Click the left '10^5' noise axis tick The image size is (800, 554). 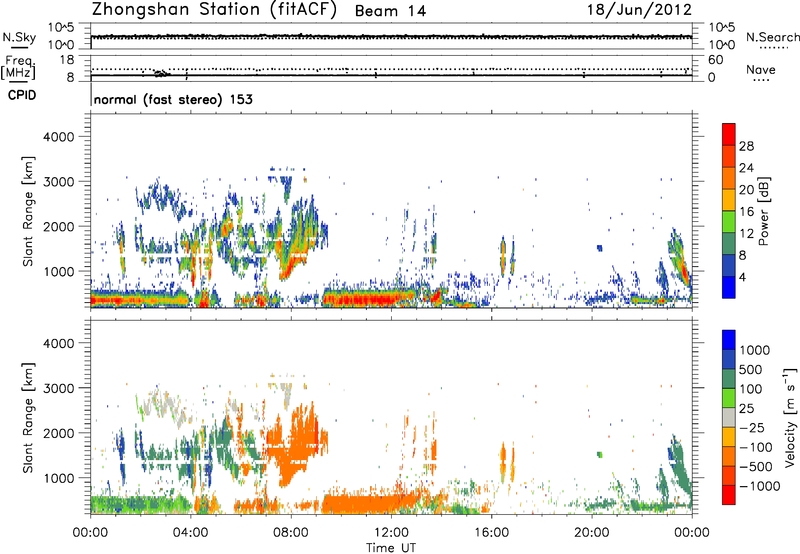(61, 27)
